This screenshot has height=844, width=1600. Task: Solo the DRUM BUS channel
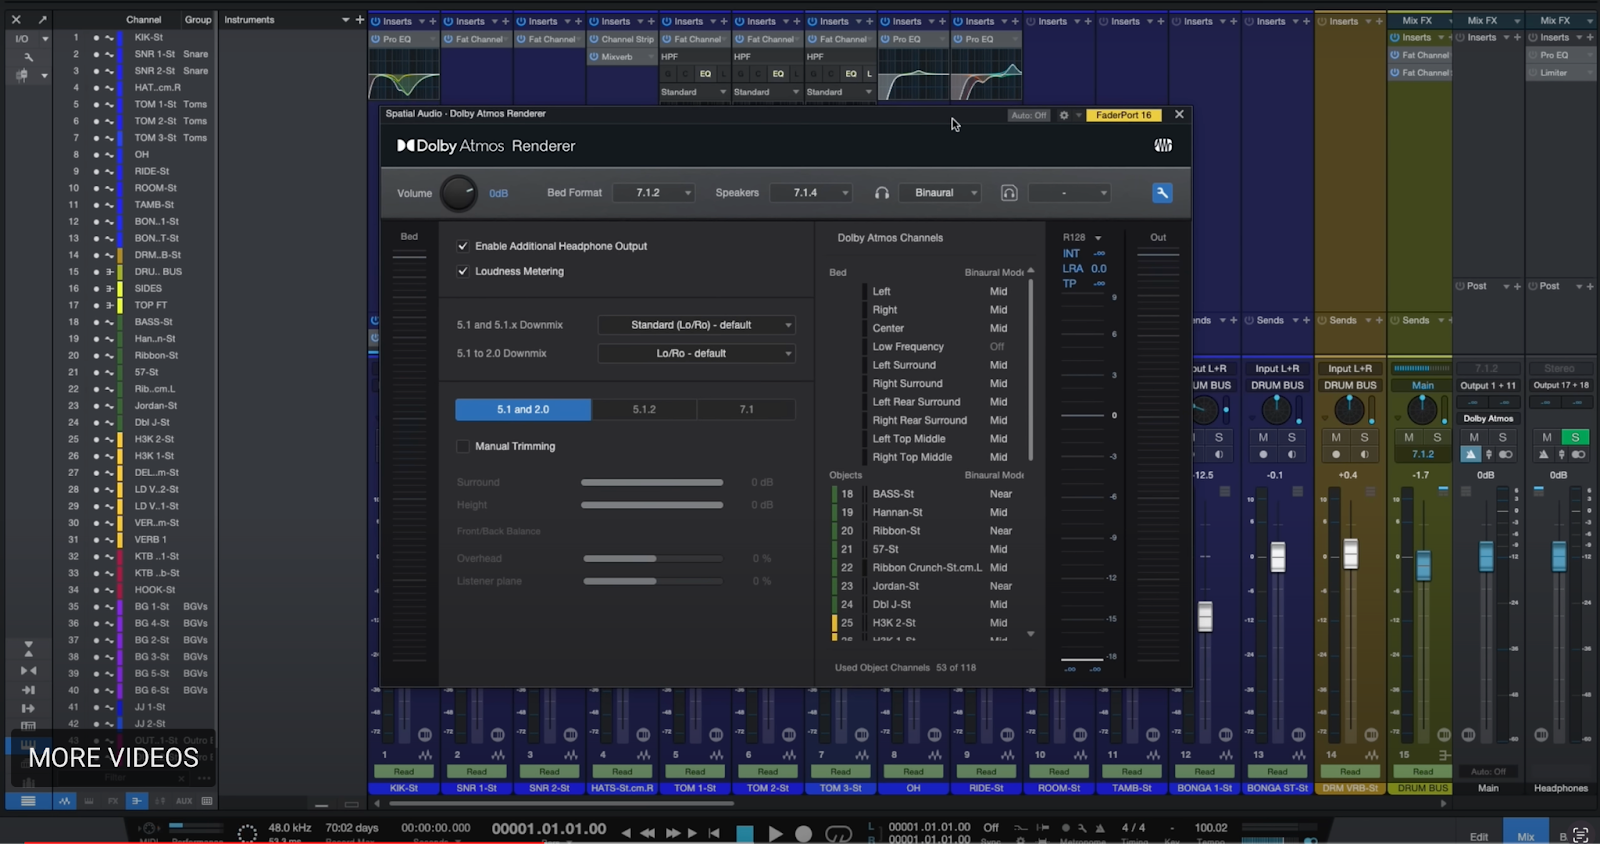(x=1437, y=437)
